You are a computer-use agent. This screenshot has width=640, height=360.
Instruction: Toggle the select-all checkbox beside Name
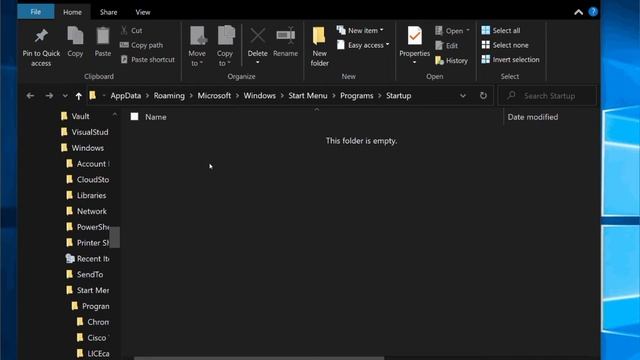point(134,117)
